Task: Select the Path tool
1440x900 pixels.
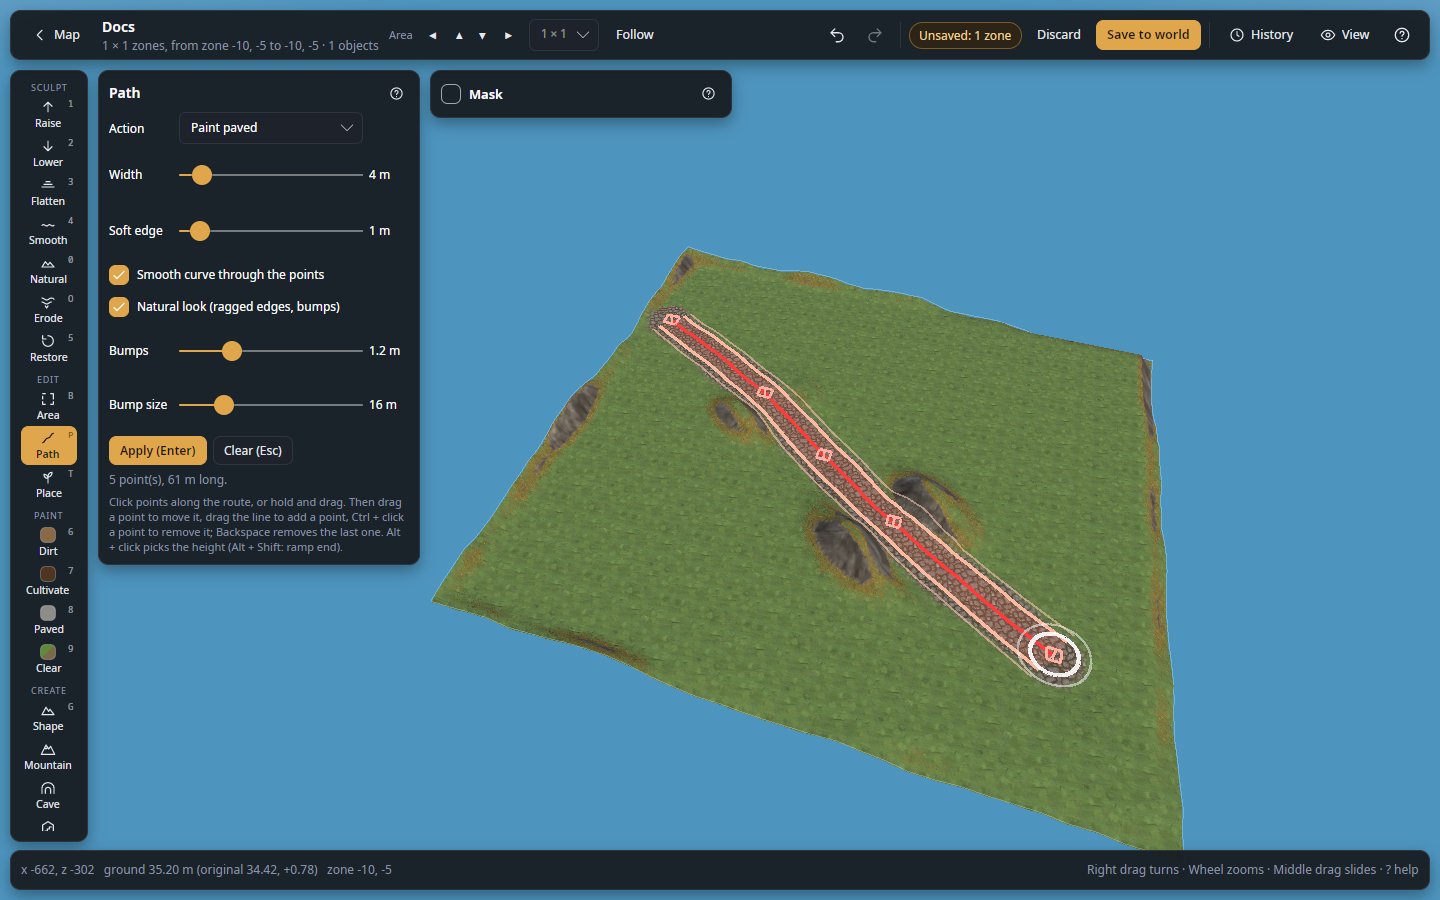Action: [48, 445]
